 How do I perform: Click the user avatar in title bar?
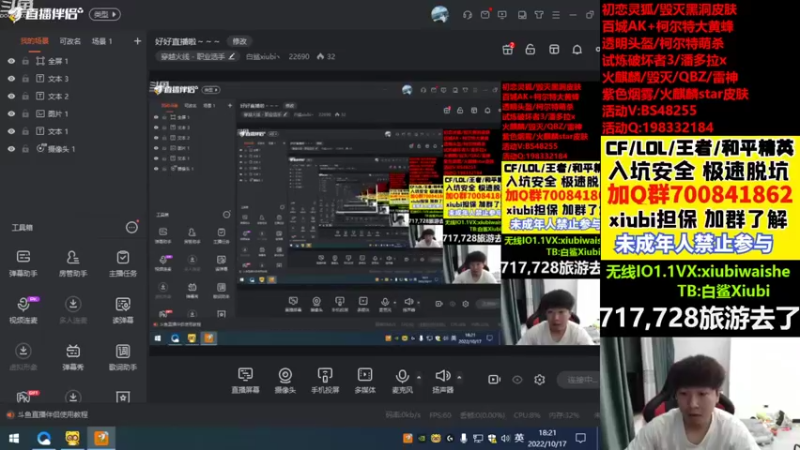[x=439, y=14]
